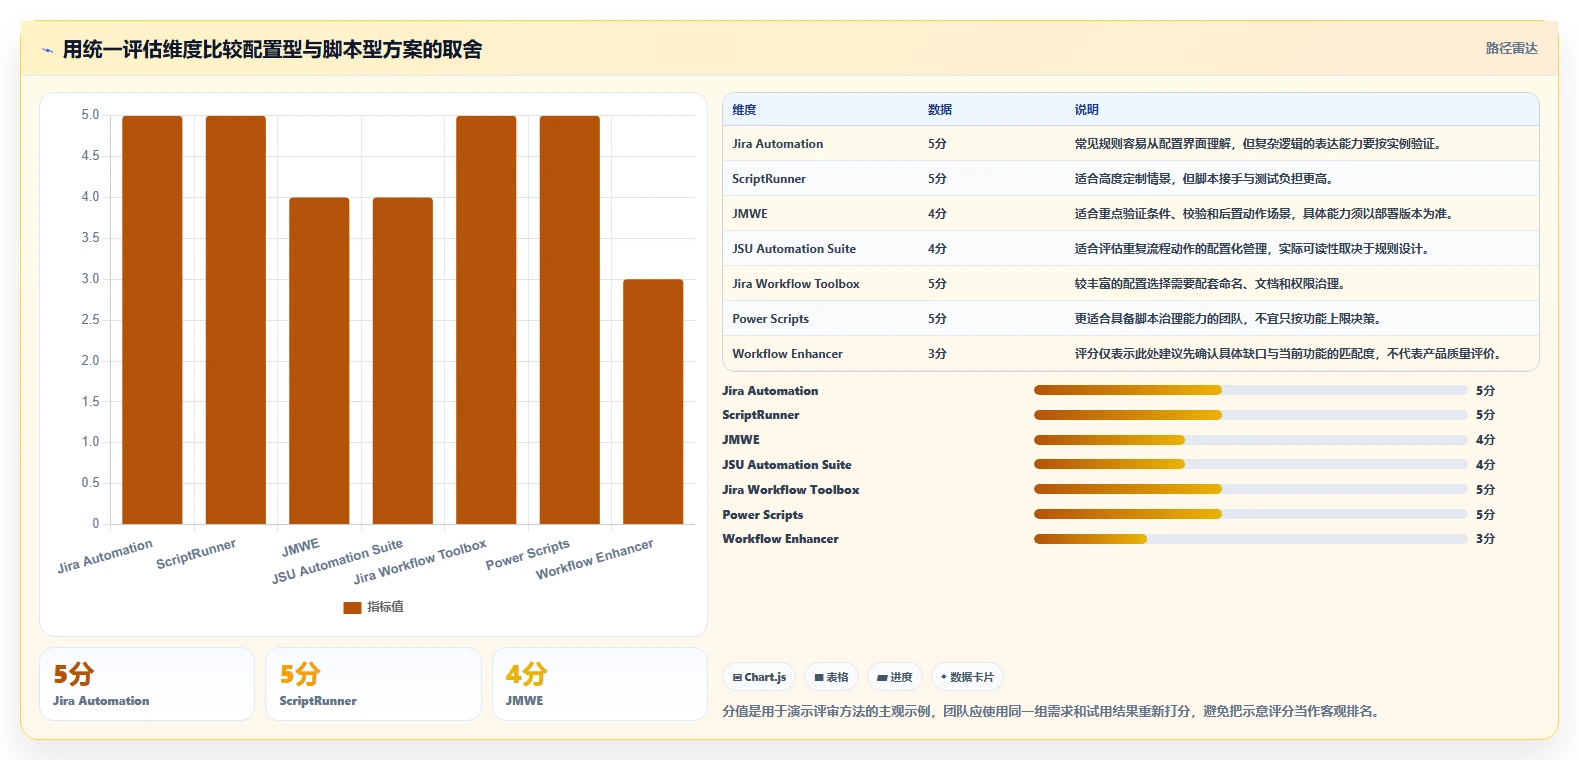Screen dimensions: 1579x760
Task: Select the 进度 chip
Action: click(895, 677)
